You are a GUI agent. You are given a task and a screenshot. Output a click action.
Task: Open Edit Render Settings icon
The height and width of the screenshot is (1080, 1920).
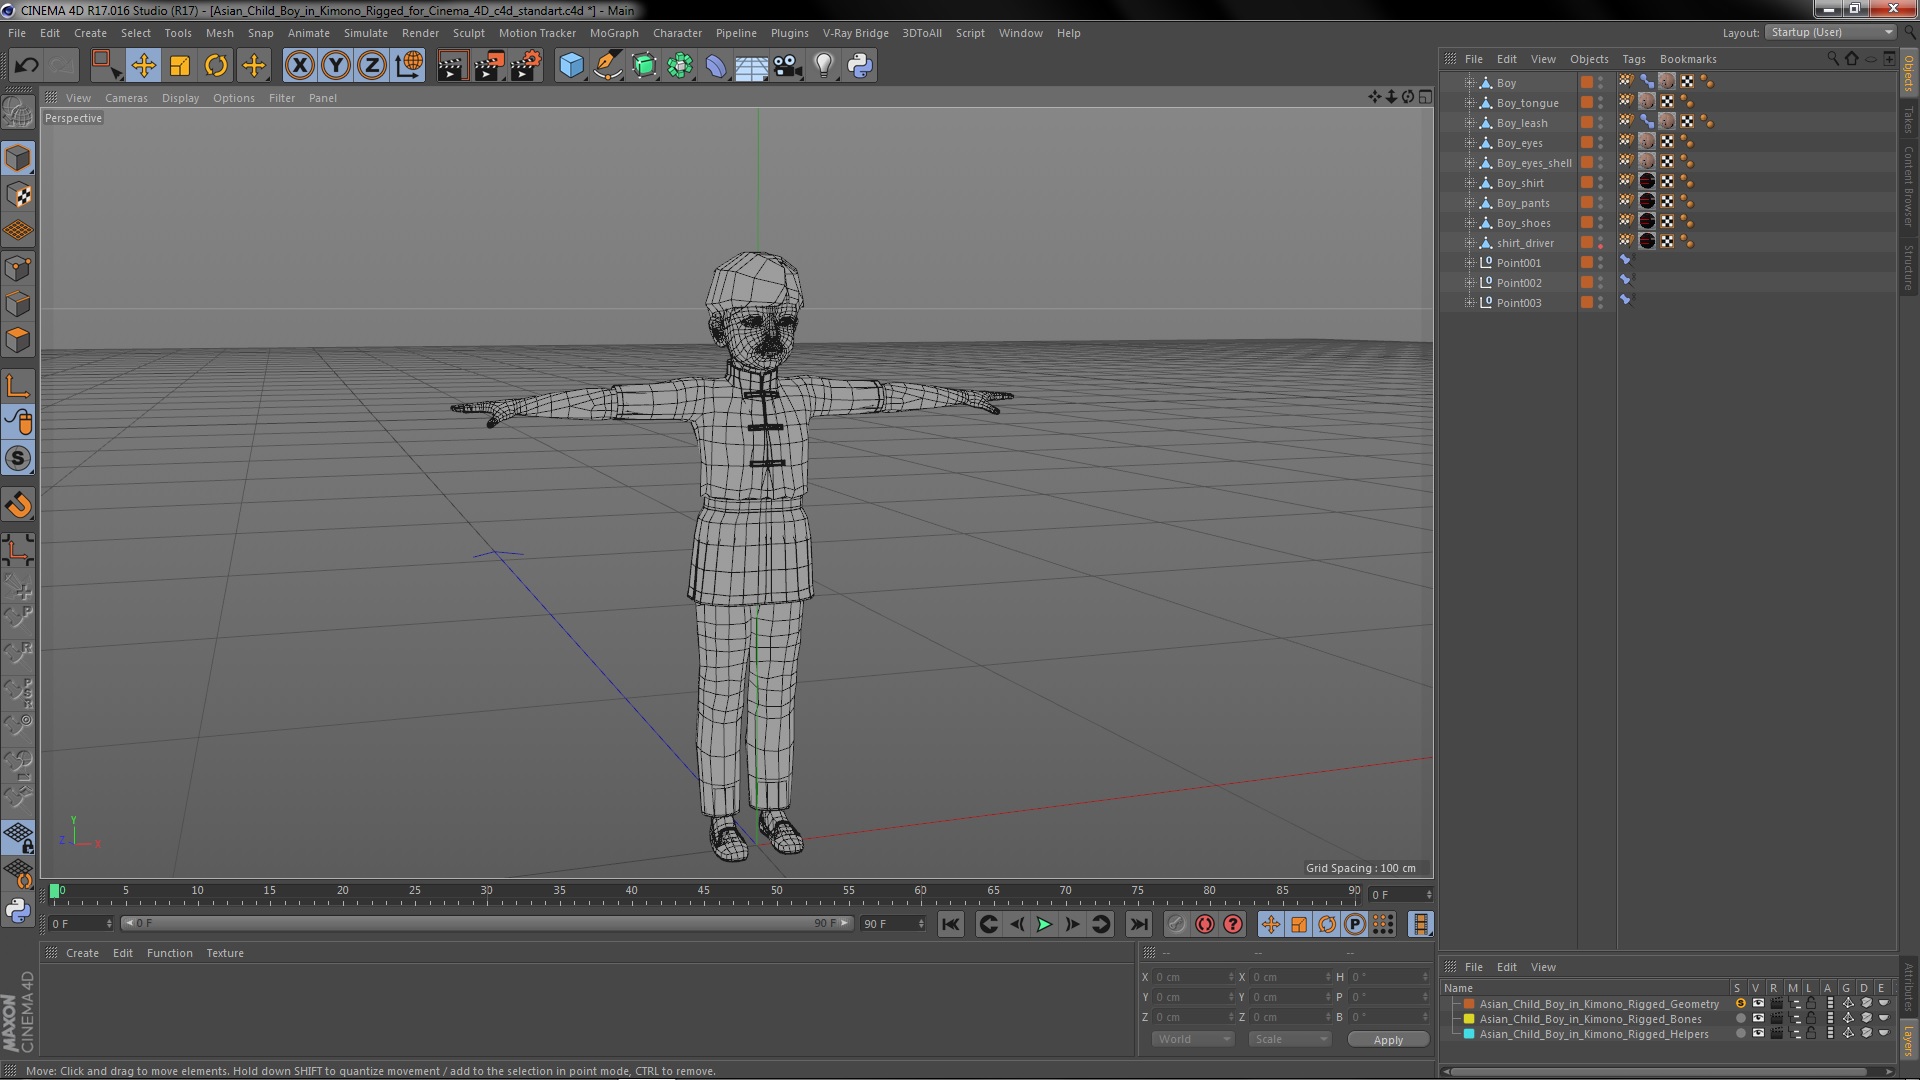coord(525,66)
